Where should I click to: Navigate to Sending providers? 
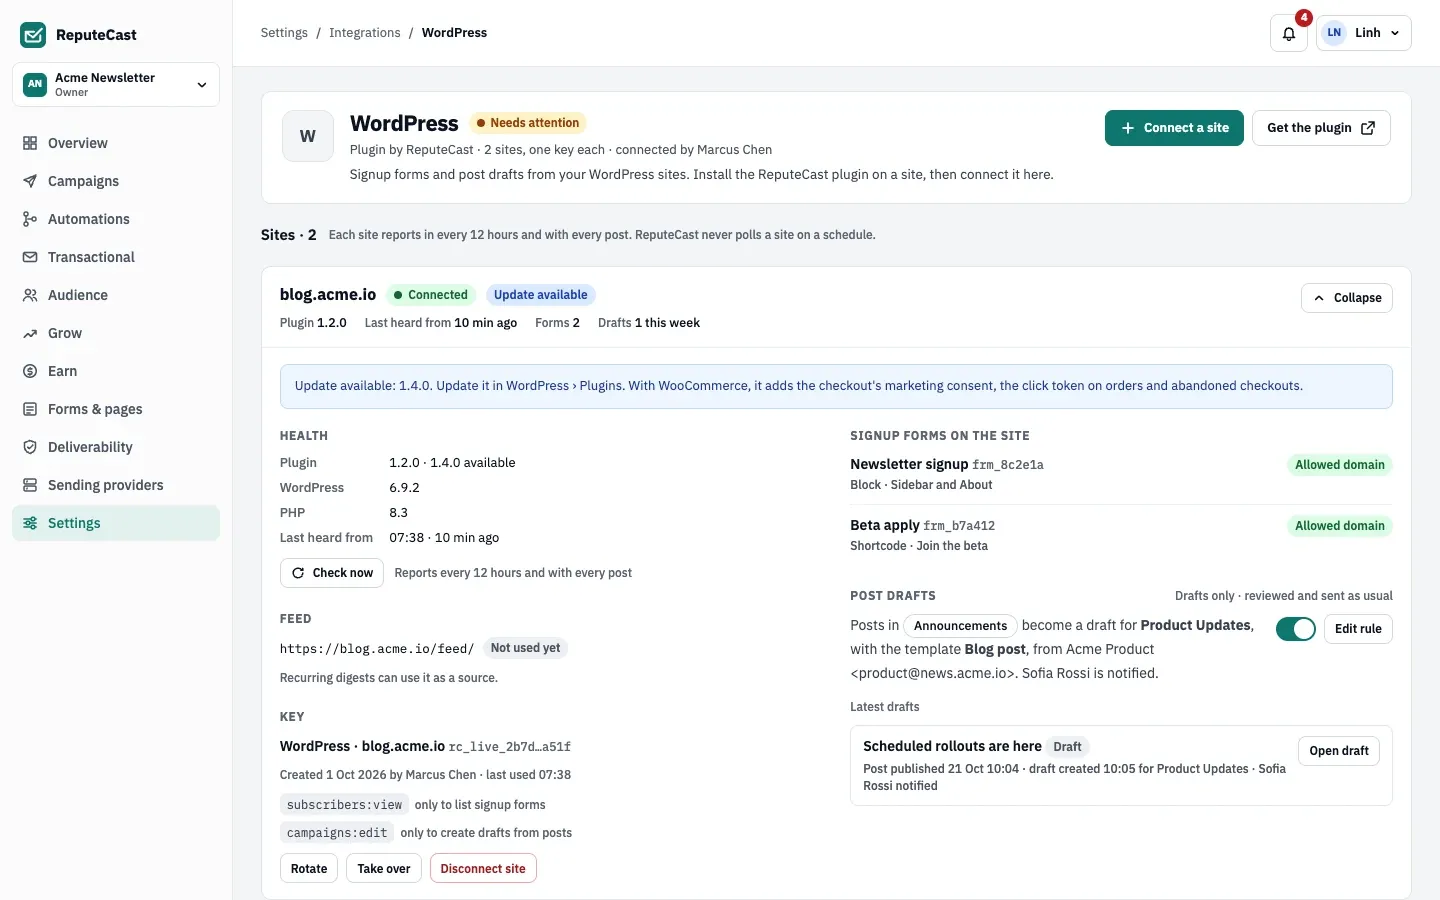116,485
